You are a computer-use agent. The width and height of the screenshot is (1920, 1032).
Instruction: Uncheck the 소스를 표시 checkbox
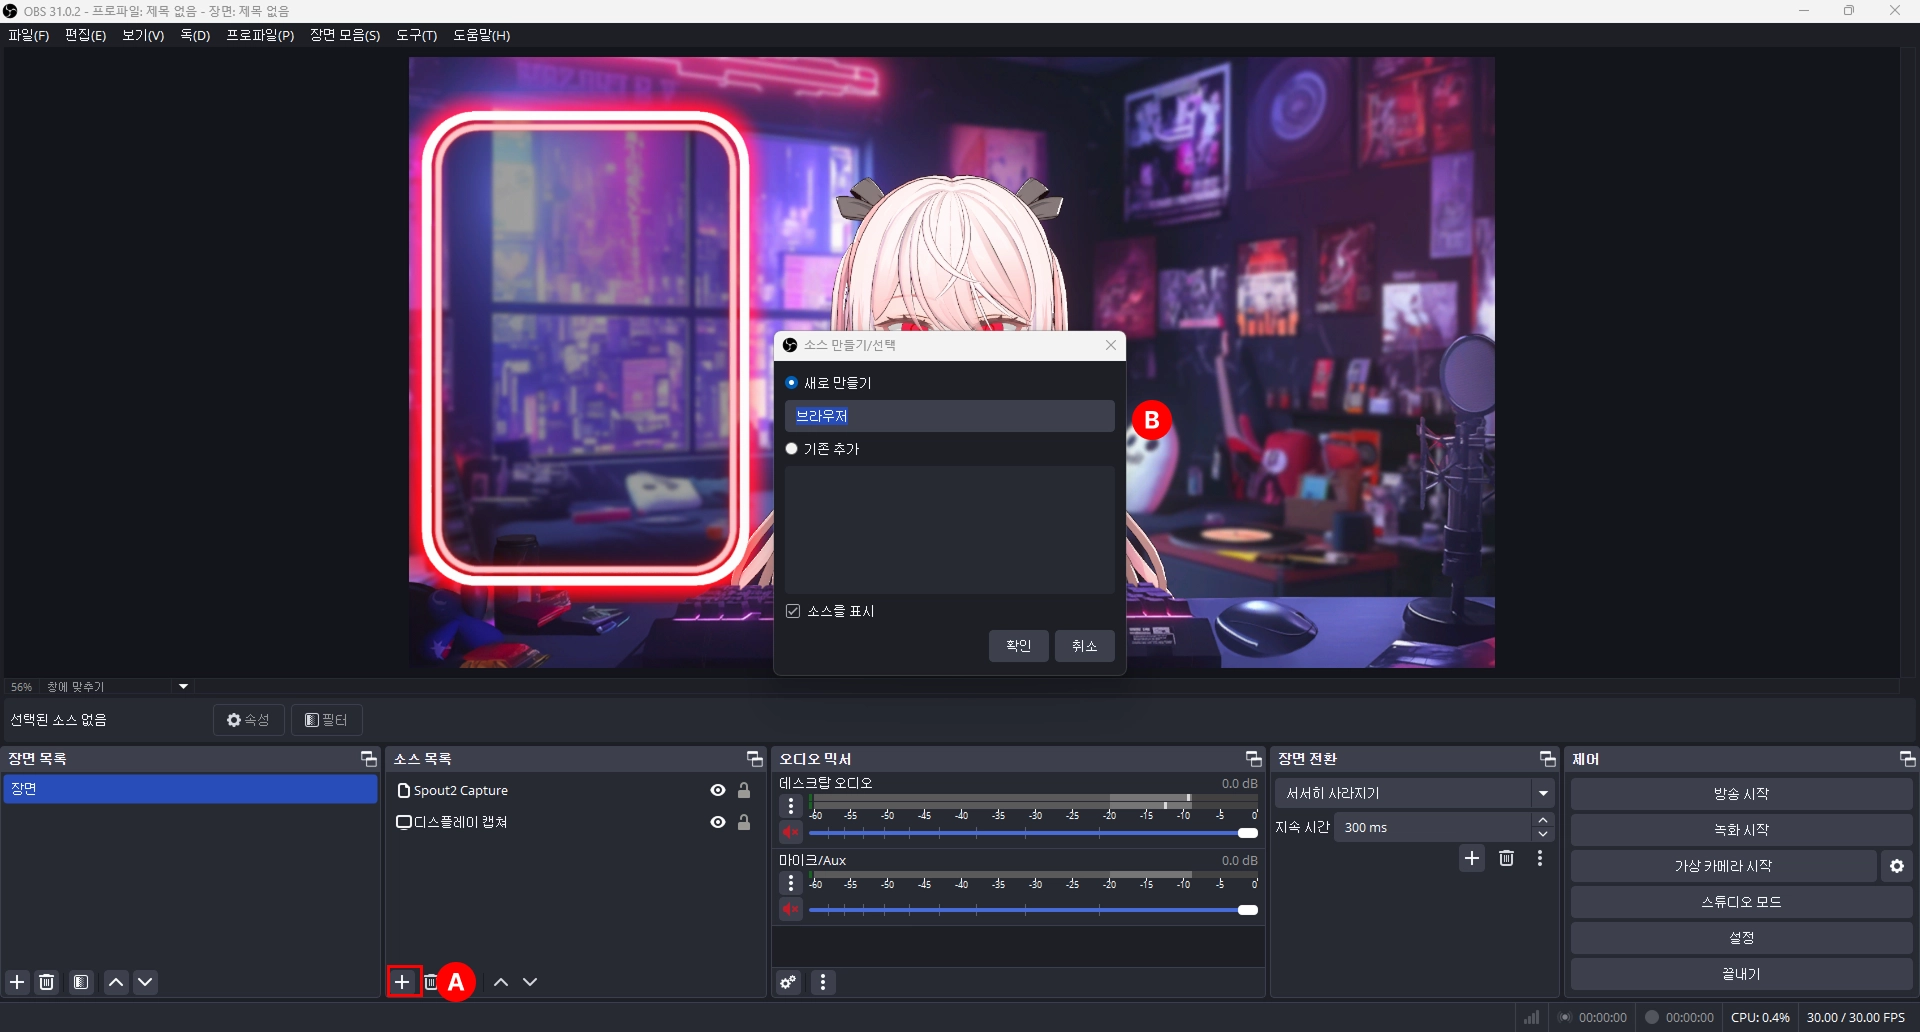click(793, 611)
